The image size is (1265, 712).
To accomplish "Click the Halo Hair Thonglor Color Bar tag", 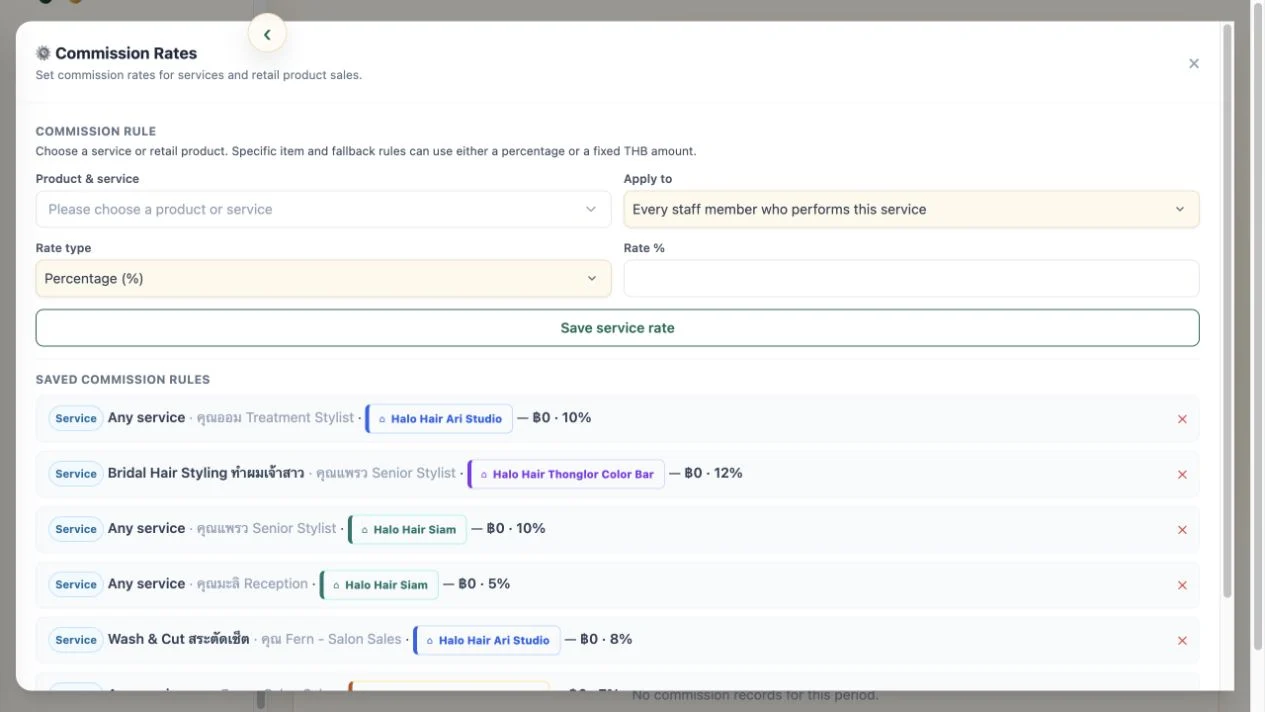I will point(566,474).
